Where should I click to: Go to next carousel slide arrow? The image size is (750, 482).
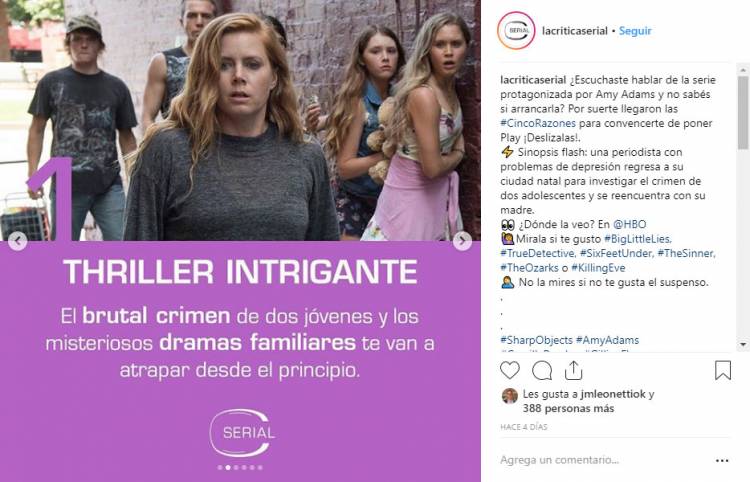coord(462,241)
